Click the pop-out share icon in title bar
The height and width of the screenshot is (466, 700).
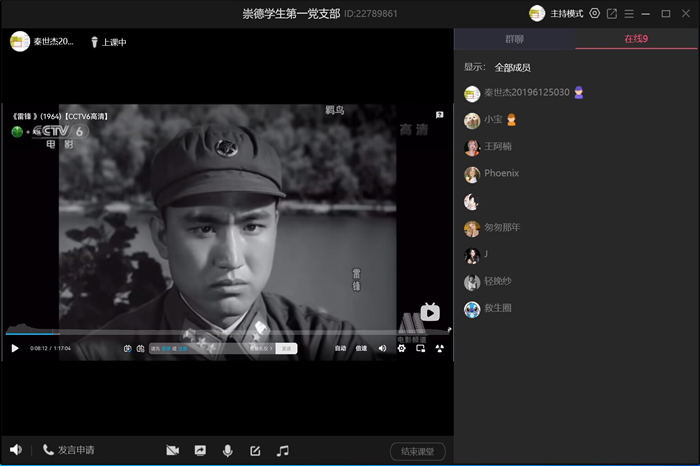click(612, 13)
